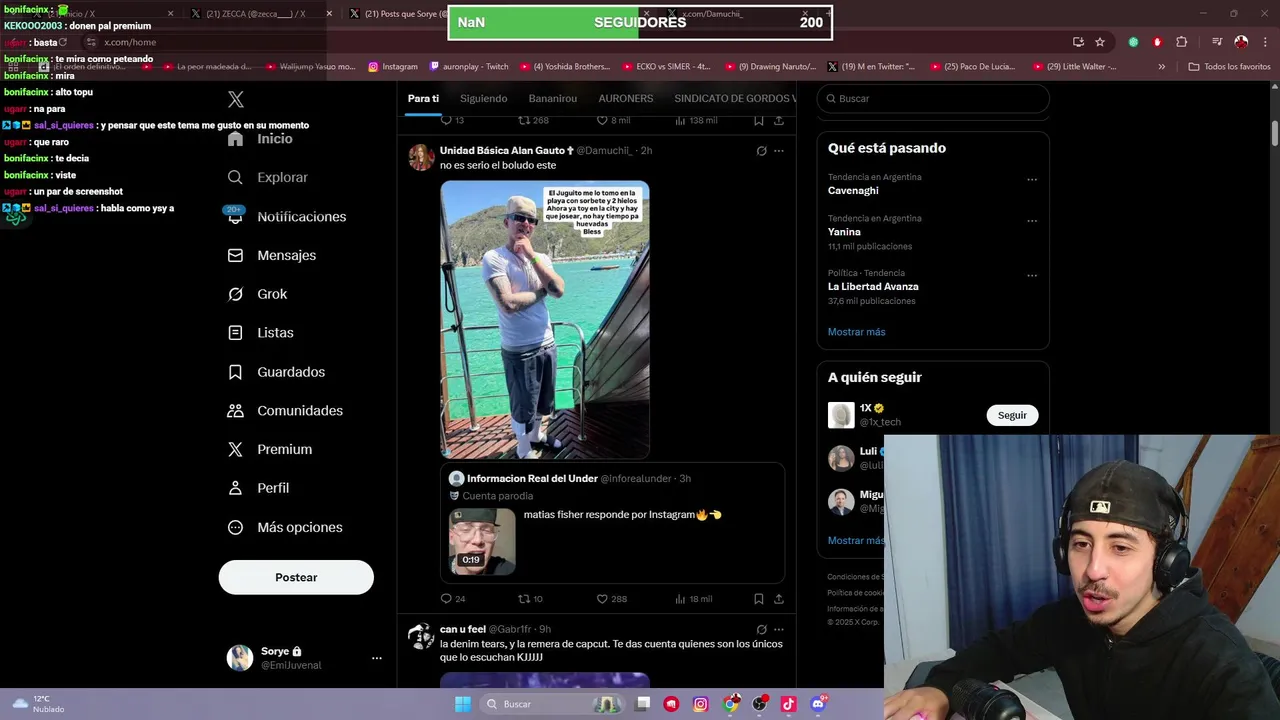Like the Damuchii_ post with 288 likes
The height and width of the screenshot is (720, 1280).
pyautogui.click(x=611, y=599)
